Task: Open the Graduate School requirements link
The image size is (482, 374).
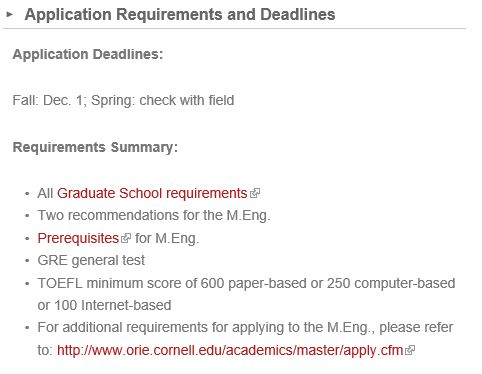Action: click(x=152, y=193)
